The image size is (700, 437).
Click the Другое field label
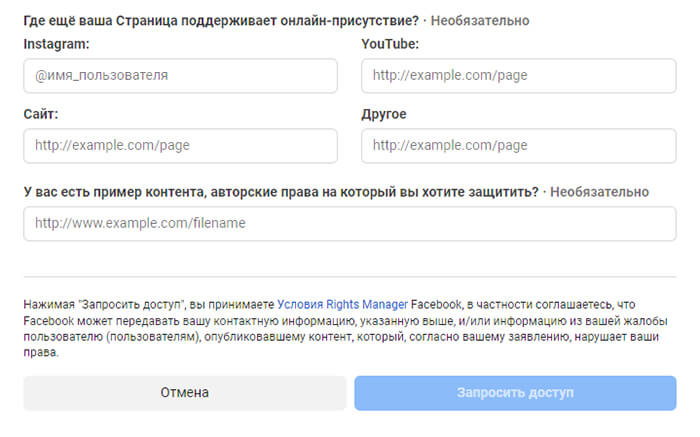tap(383, 114)
